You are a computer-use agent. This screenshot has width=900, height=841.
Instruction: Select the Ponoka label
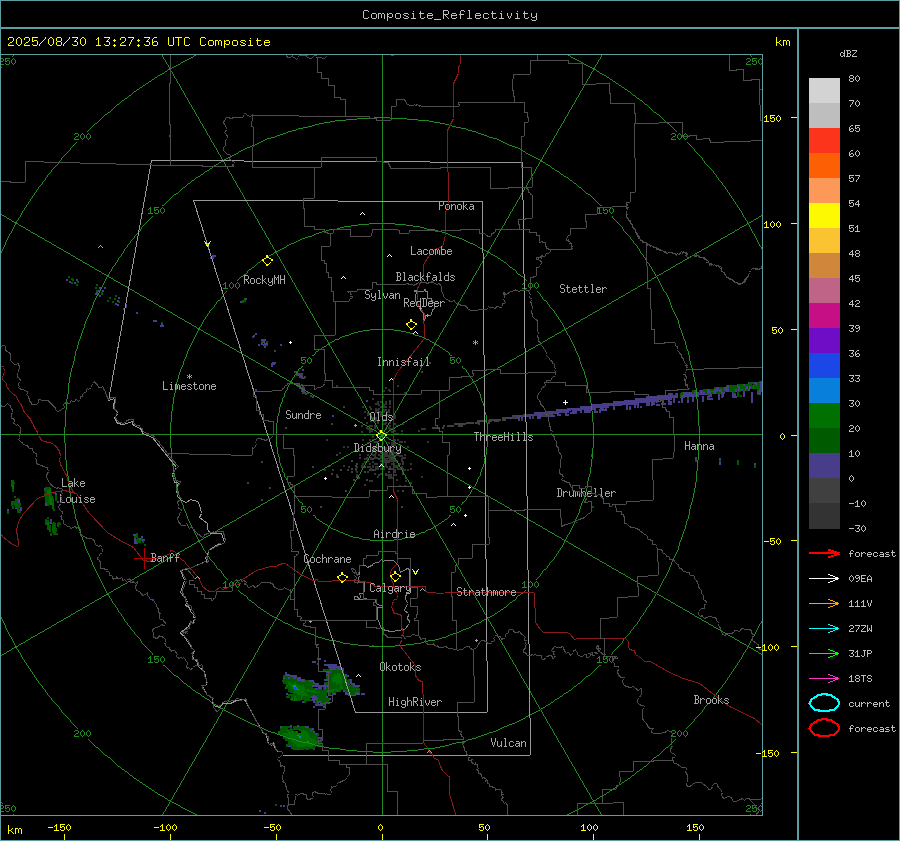[456, 206]
